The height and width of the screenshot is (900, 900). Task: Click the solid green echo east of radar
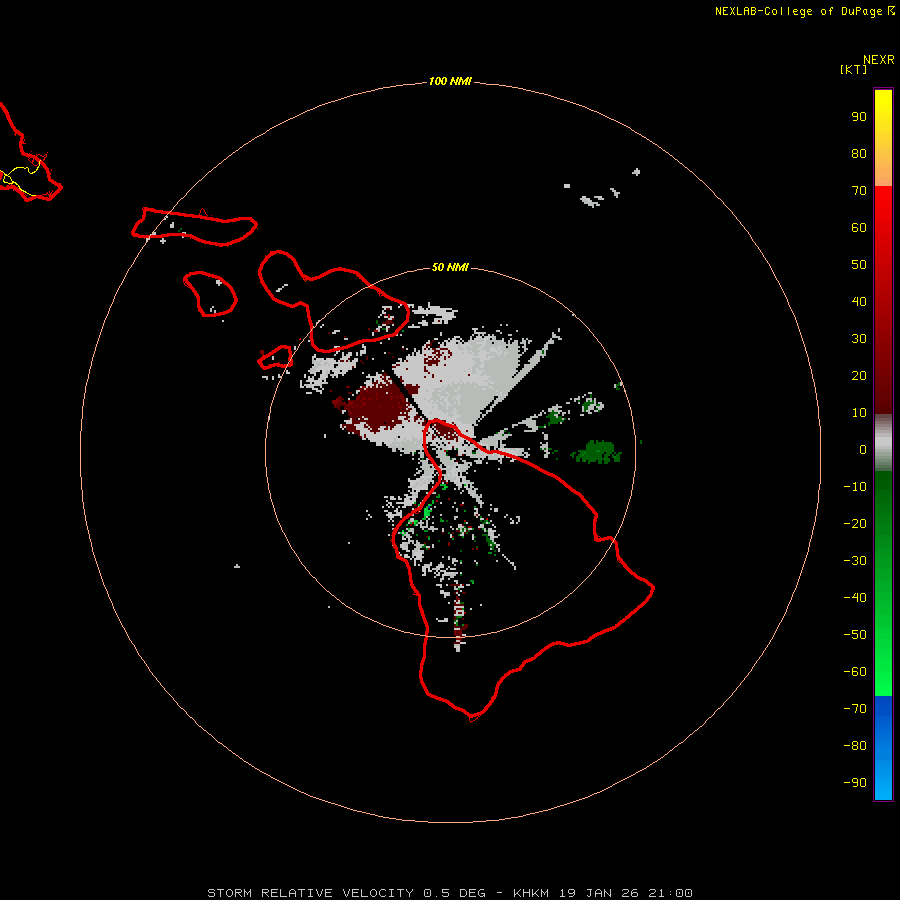597,452
